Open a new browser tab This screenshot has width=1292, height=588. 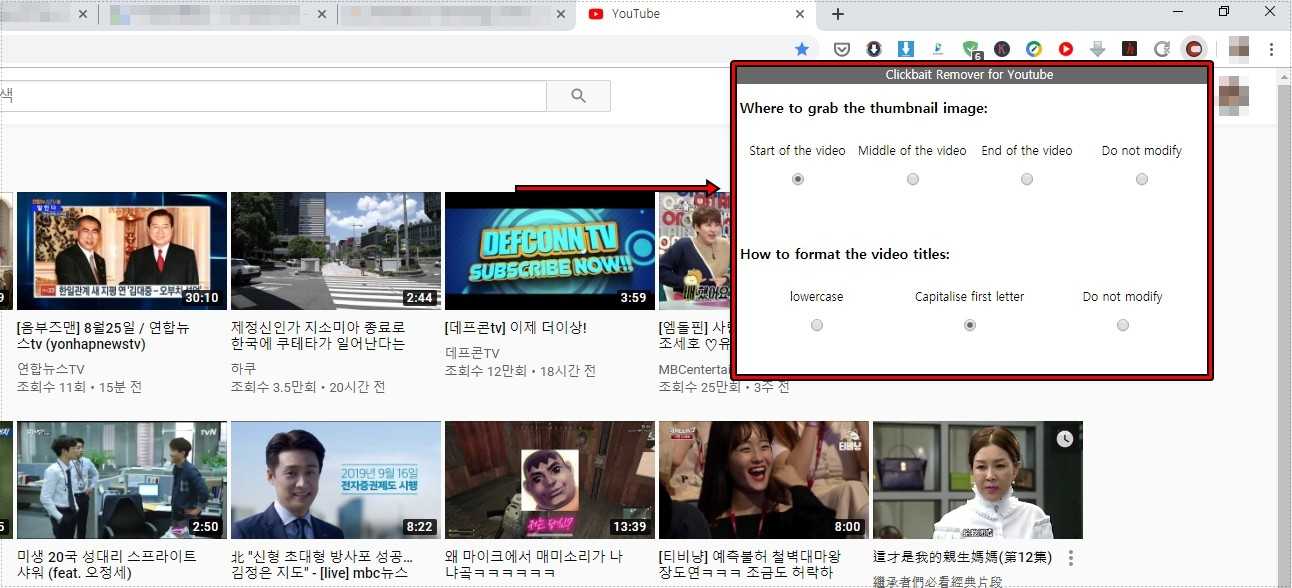point(838,14)
